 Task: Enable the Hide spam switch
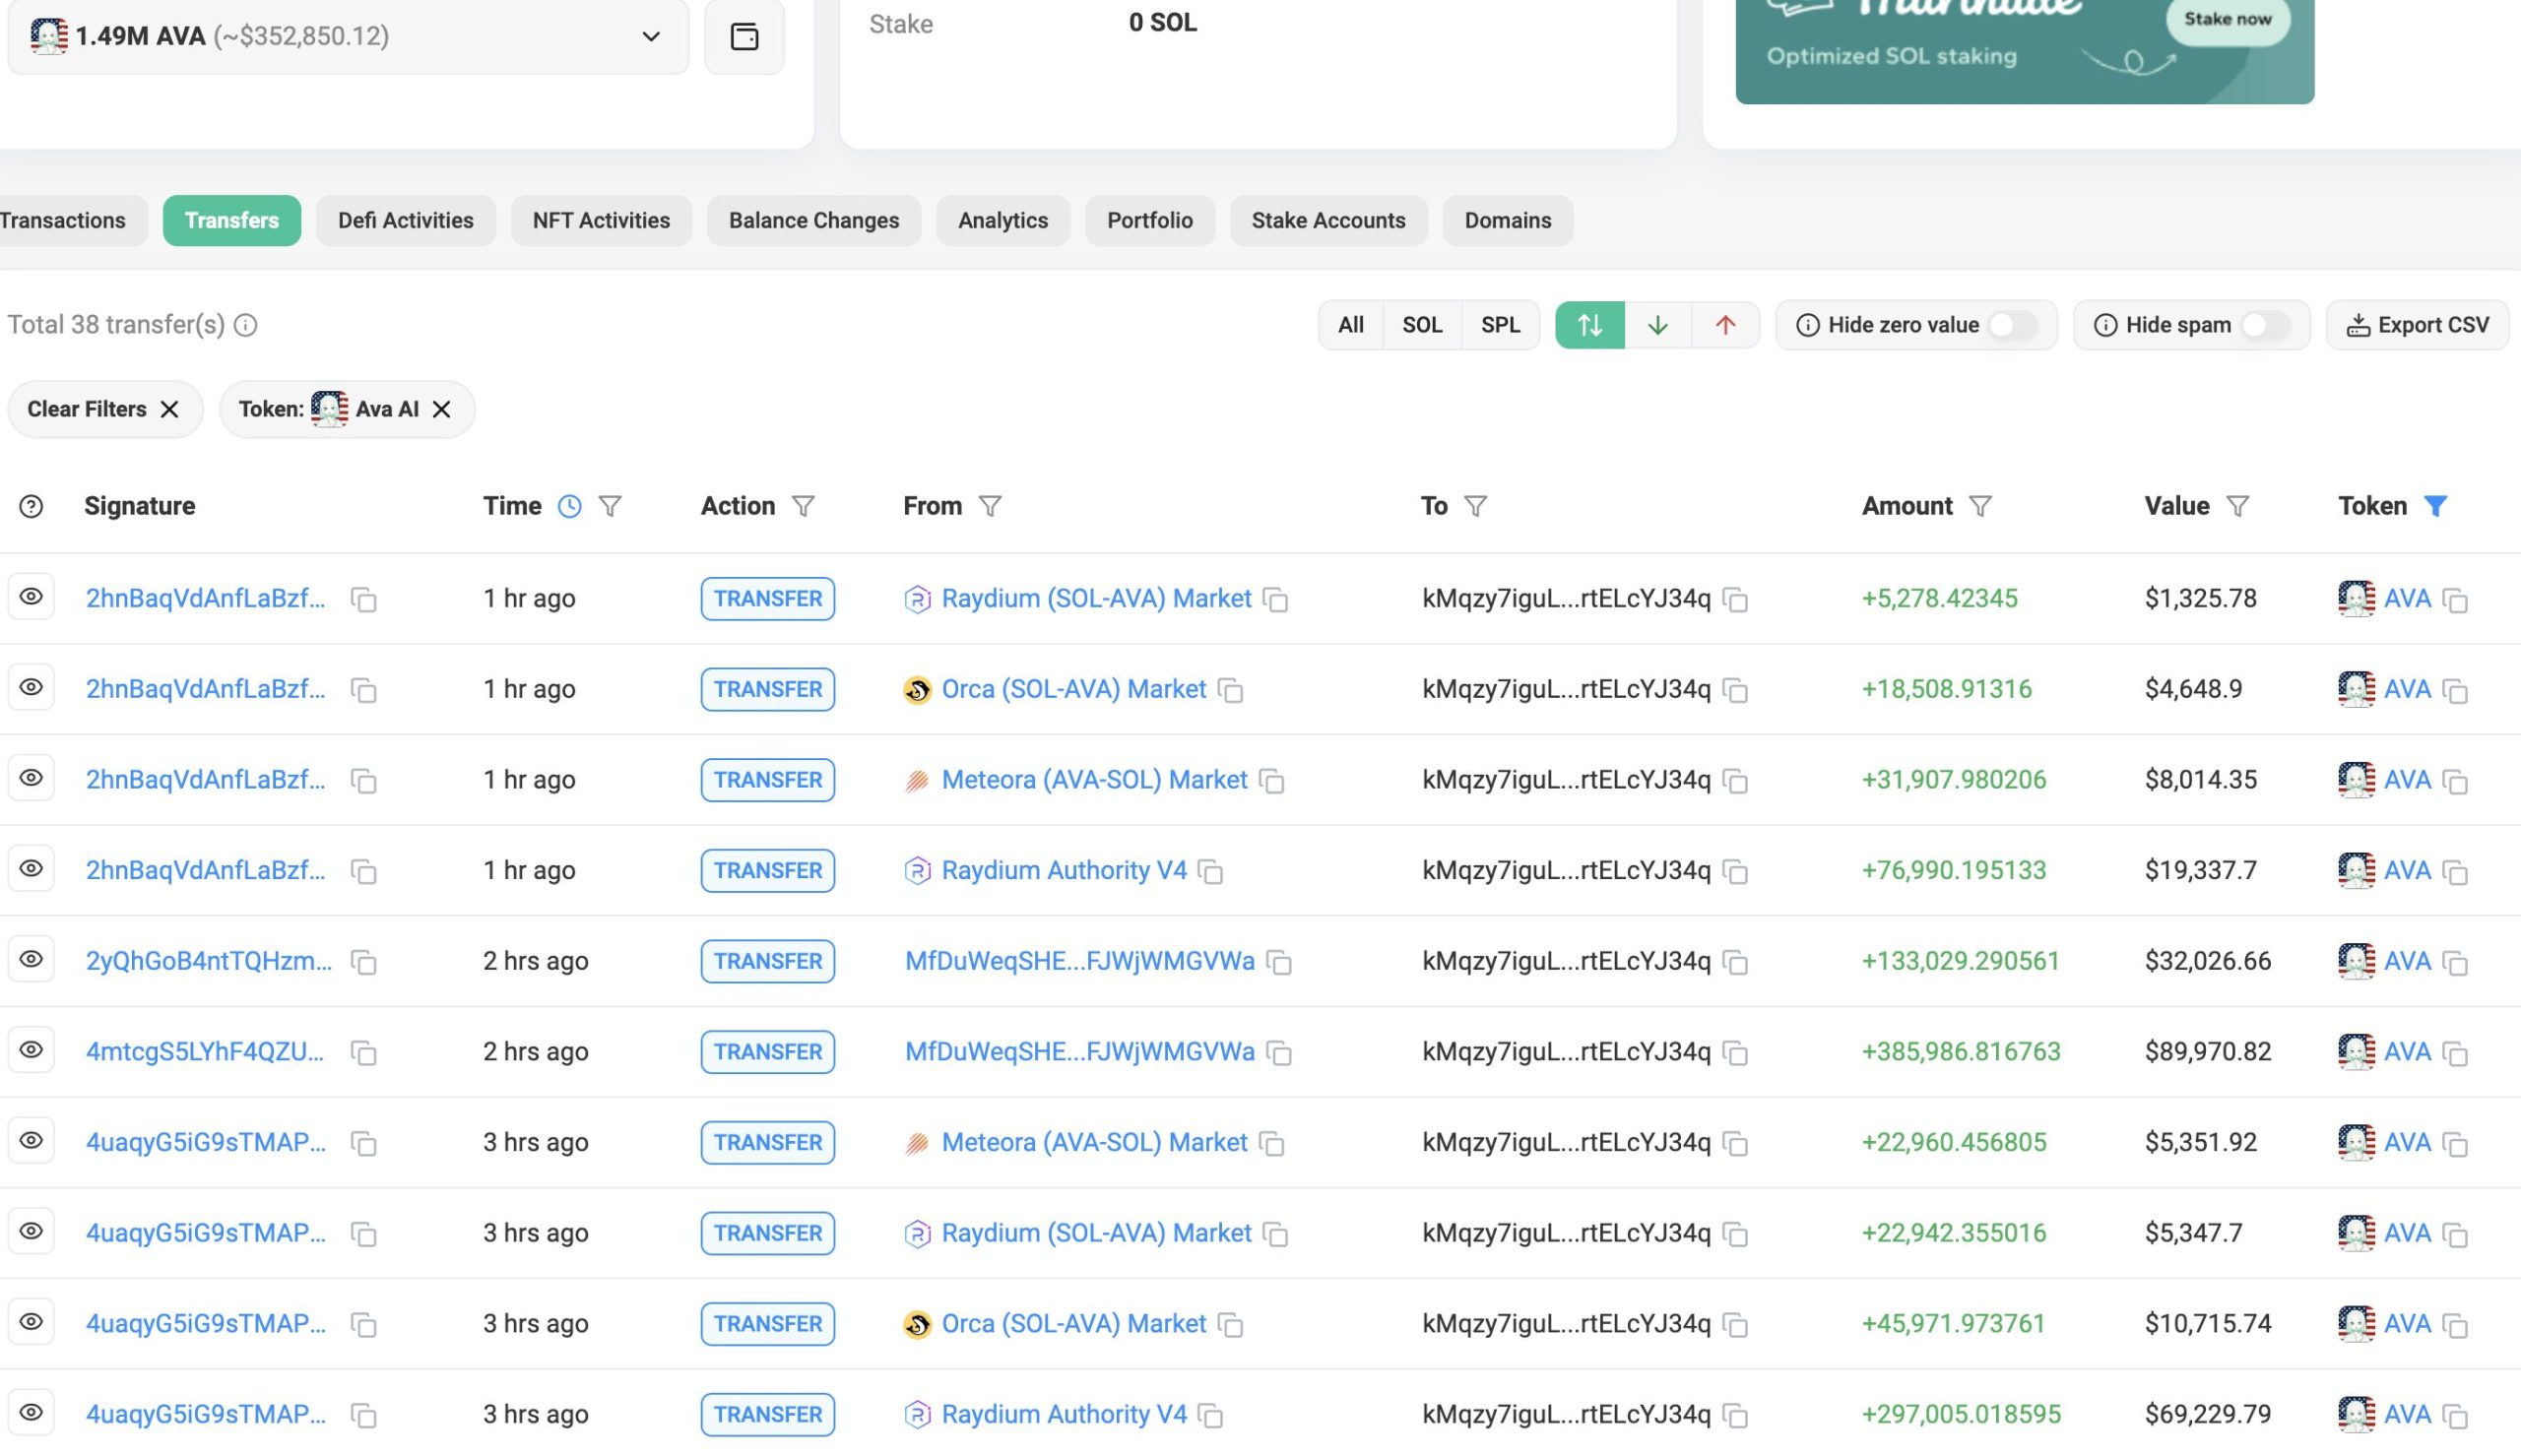pos(2264,325)
